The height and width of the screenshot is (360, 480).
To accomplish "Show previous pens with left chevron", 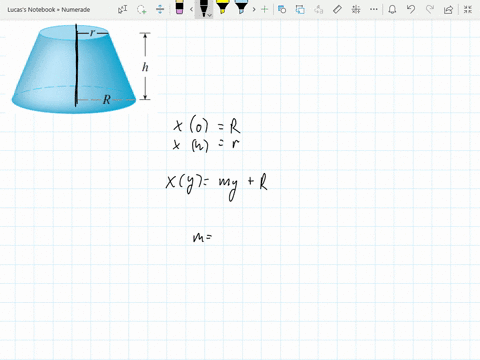I will [191, 9].
